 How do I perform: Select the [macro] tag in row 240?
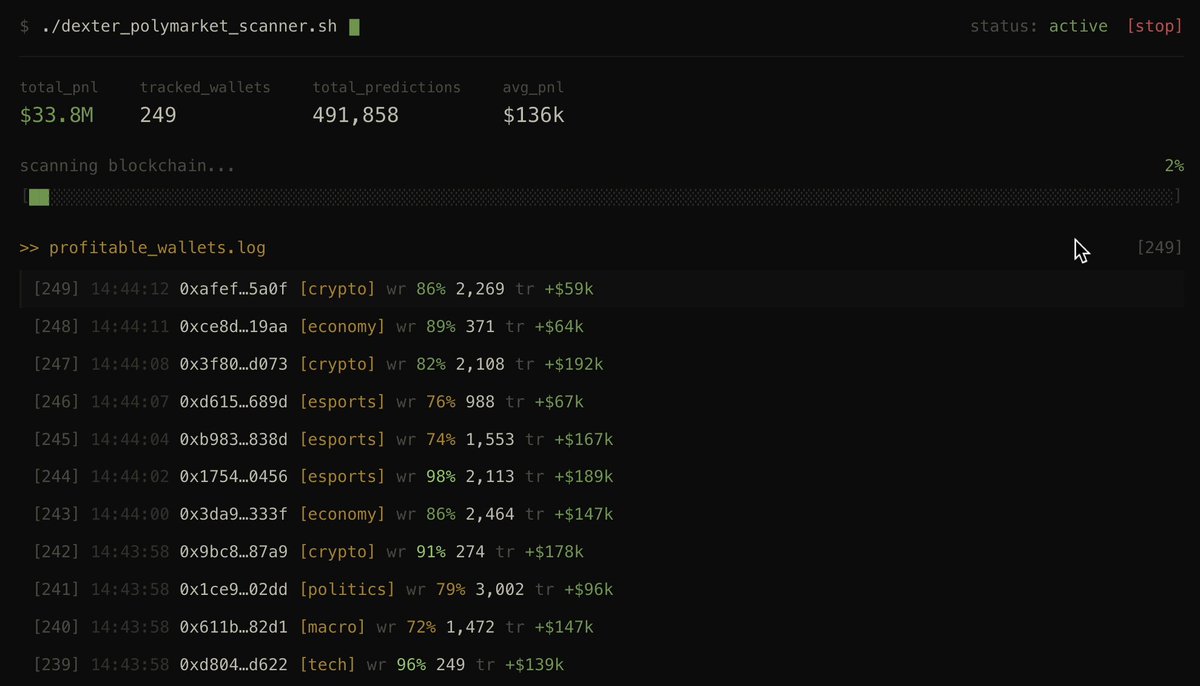(x=331, y=627)
